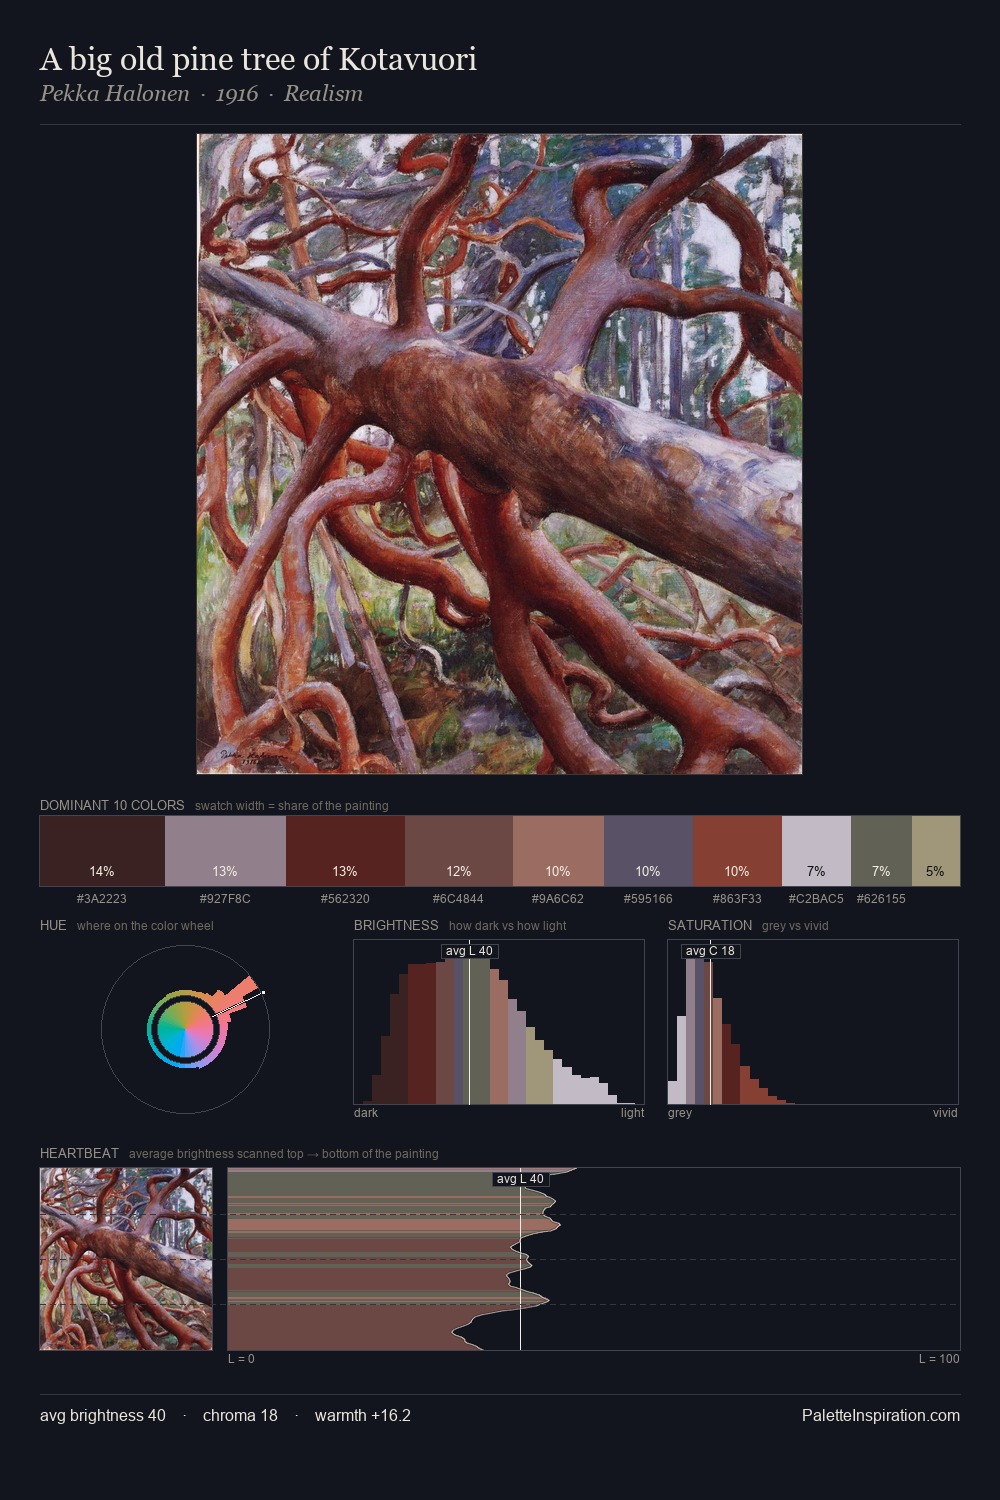Click the main painting image
This screenshot has height=1500, width=1000.
pyautogui.click(x=500, y=454)
